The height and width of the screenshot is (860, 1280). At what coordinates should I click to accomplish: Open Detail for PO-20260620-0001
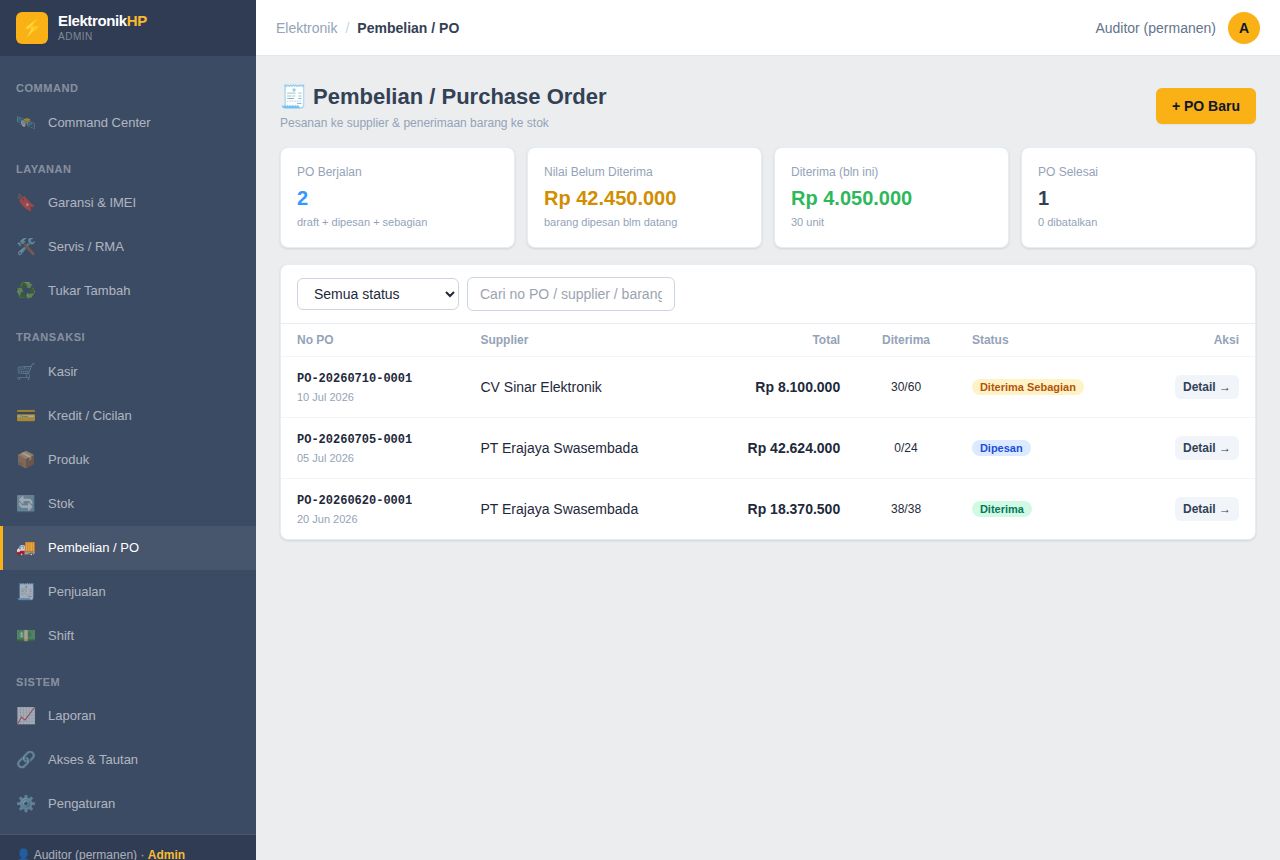[1207, 509]
